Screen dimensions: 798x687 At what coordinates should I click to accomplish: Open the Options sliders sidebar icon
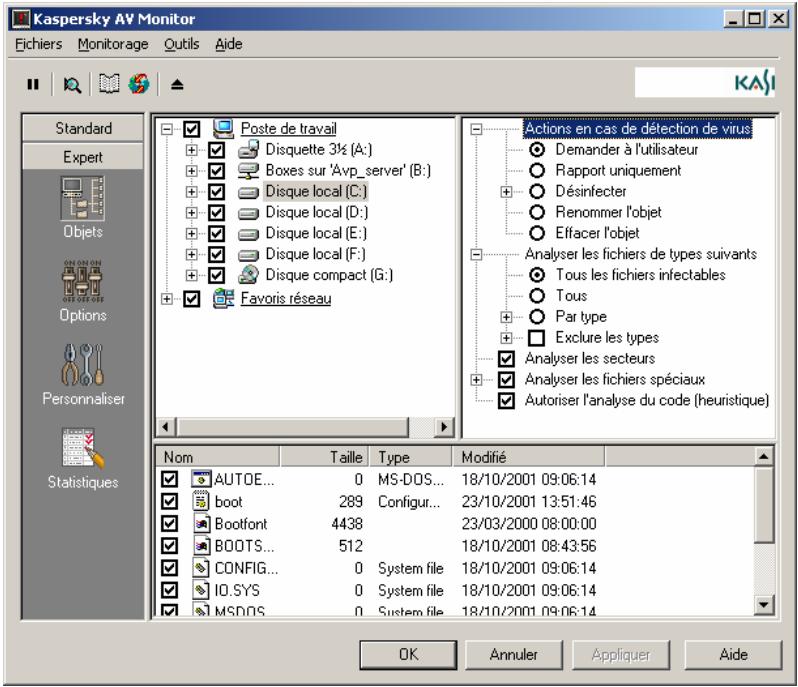[83, 281]
